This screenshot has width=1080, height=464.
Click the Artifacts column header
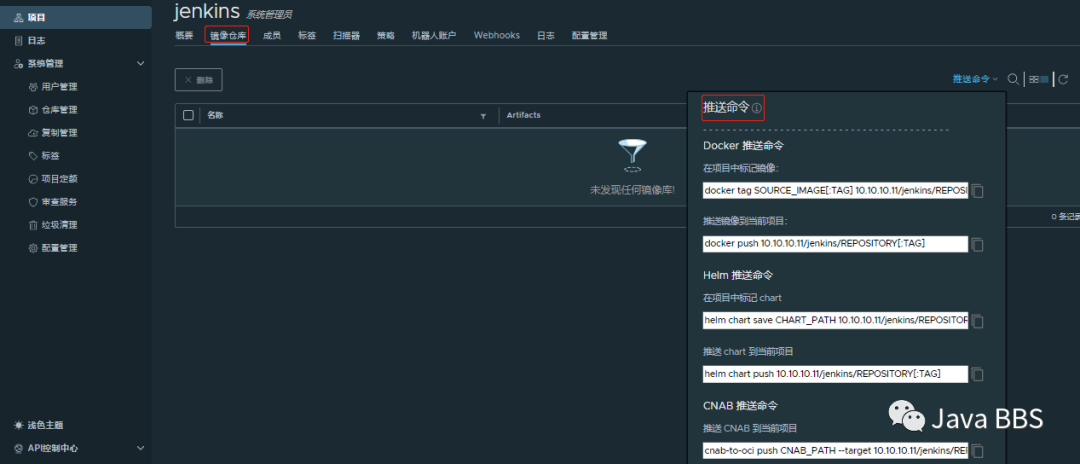tap(523, 115)
